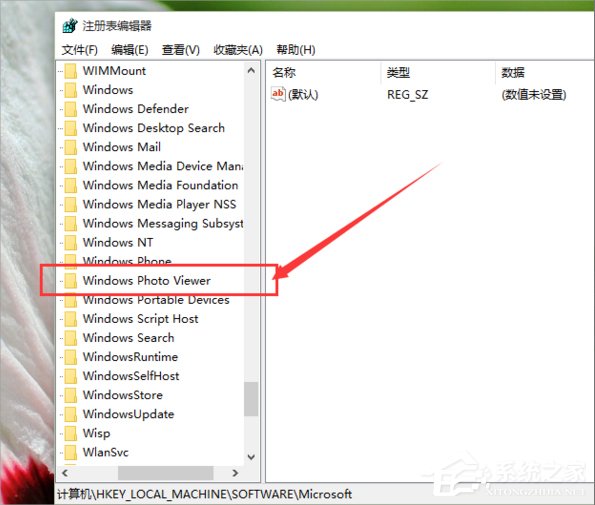Open the 帮助(H) menu
Viewport: 595px width, 505px height.
click(x=296, y=50)
